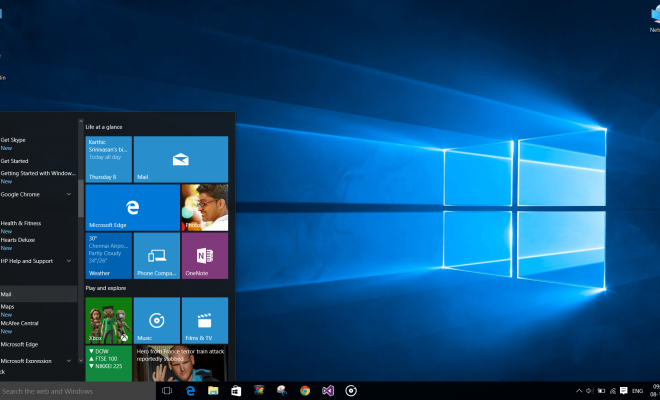Open the Mail tile

(x=181, y=159)
